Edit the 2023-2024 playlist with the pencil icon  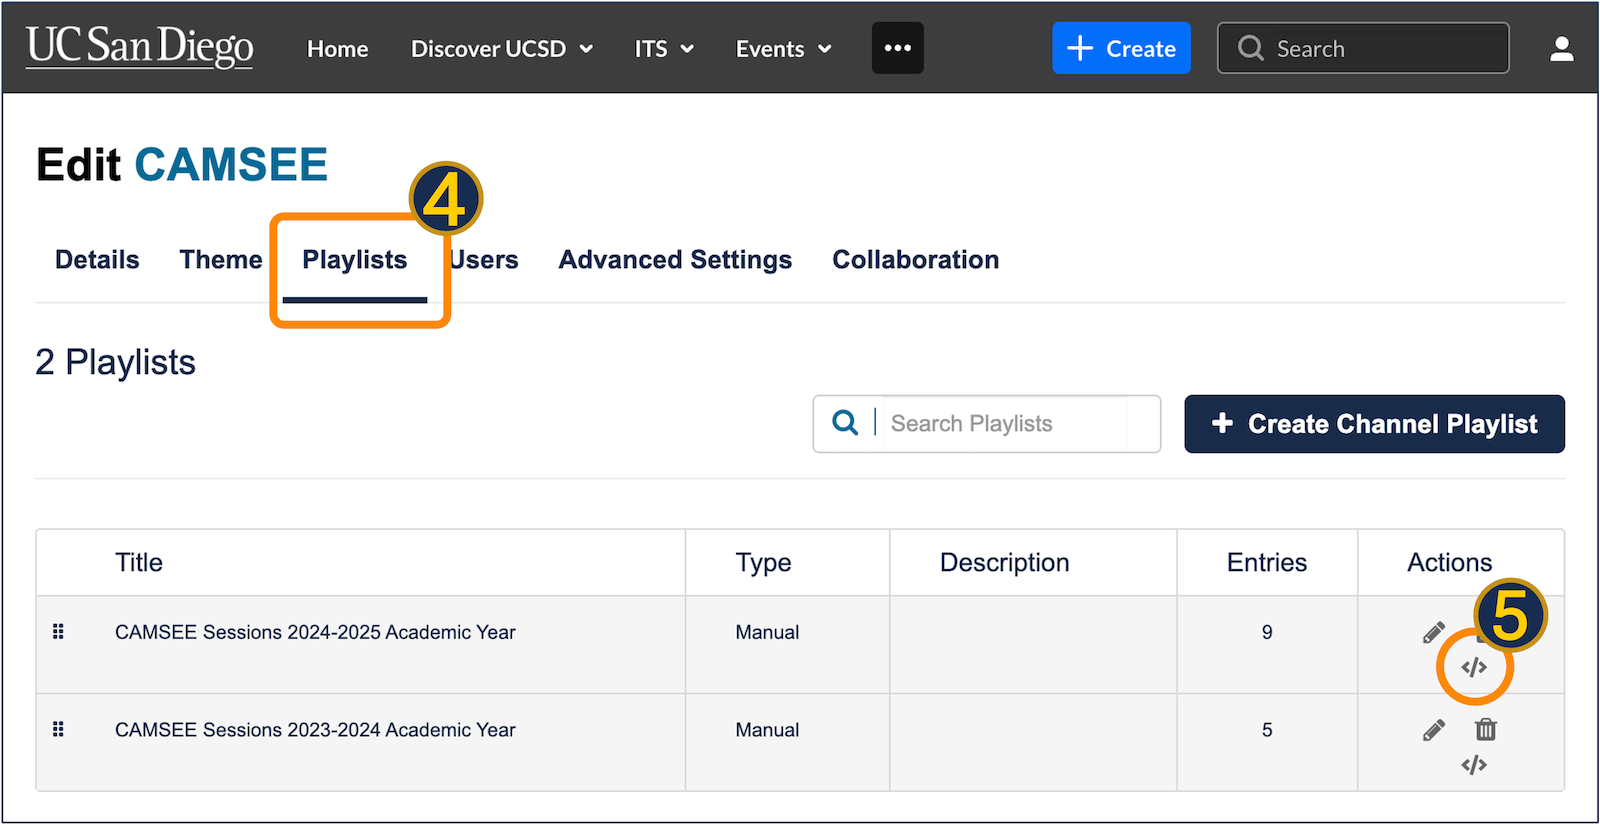(1433, 730)
